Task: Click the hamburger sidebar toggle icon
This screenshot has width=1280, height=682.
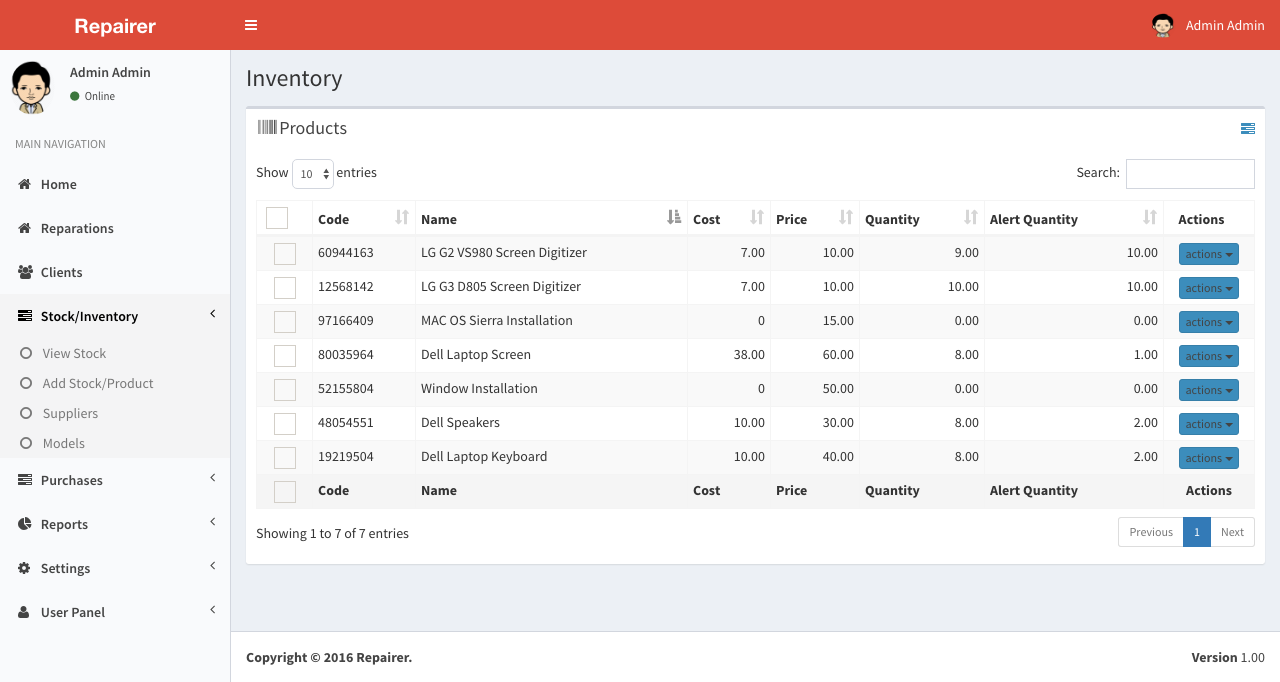Action: (251, 25)
